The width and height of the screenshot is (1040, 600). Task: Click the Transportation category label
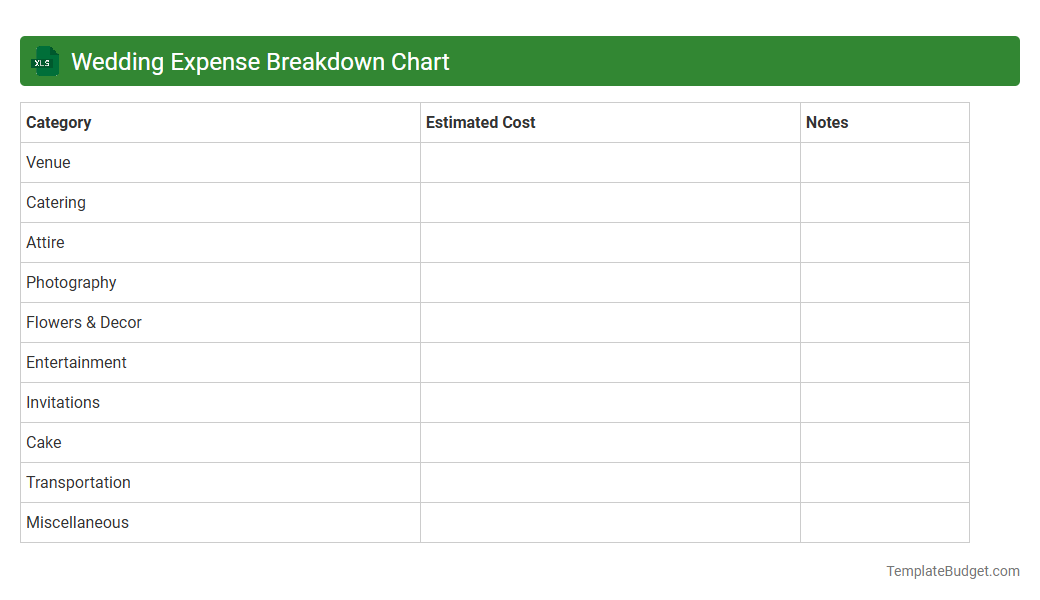click(x=78, y=482)
